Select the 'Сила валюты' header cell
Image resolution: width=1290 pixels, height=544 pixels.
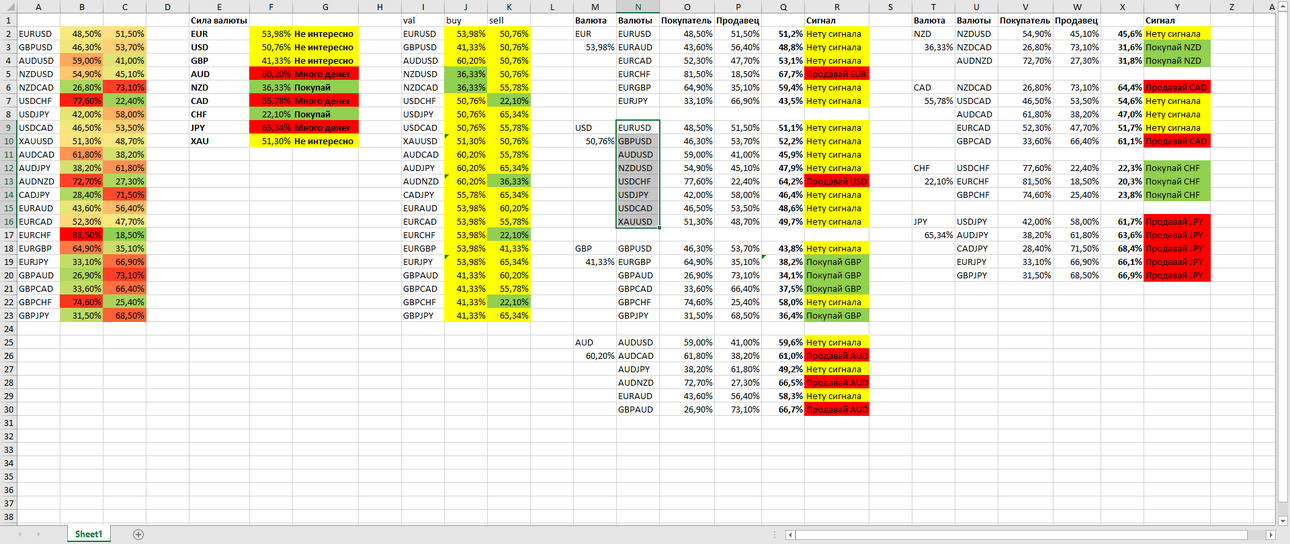coord(218,20)
